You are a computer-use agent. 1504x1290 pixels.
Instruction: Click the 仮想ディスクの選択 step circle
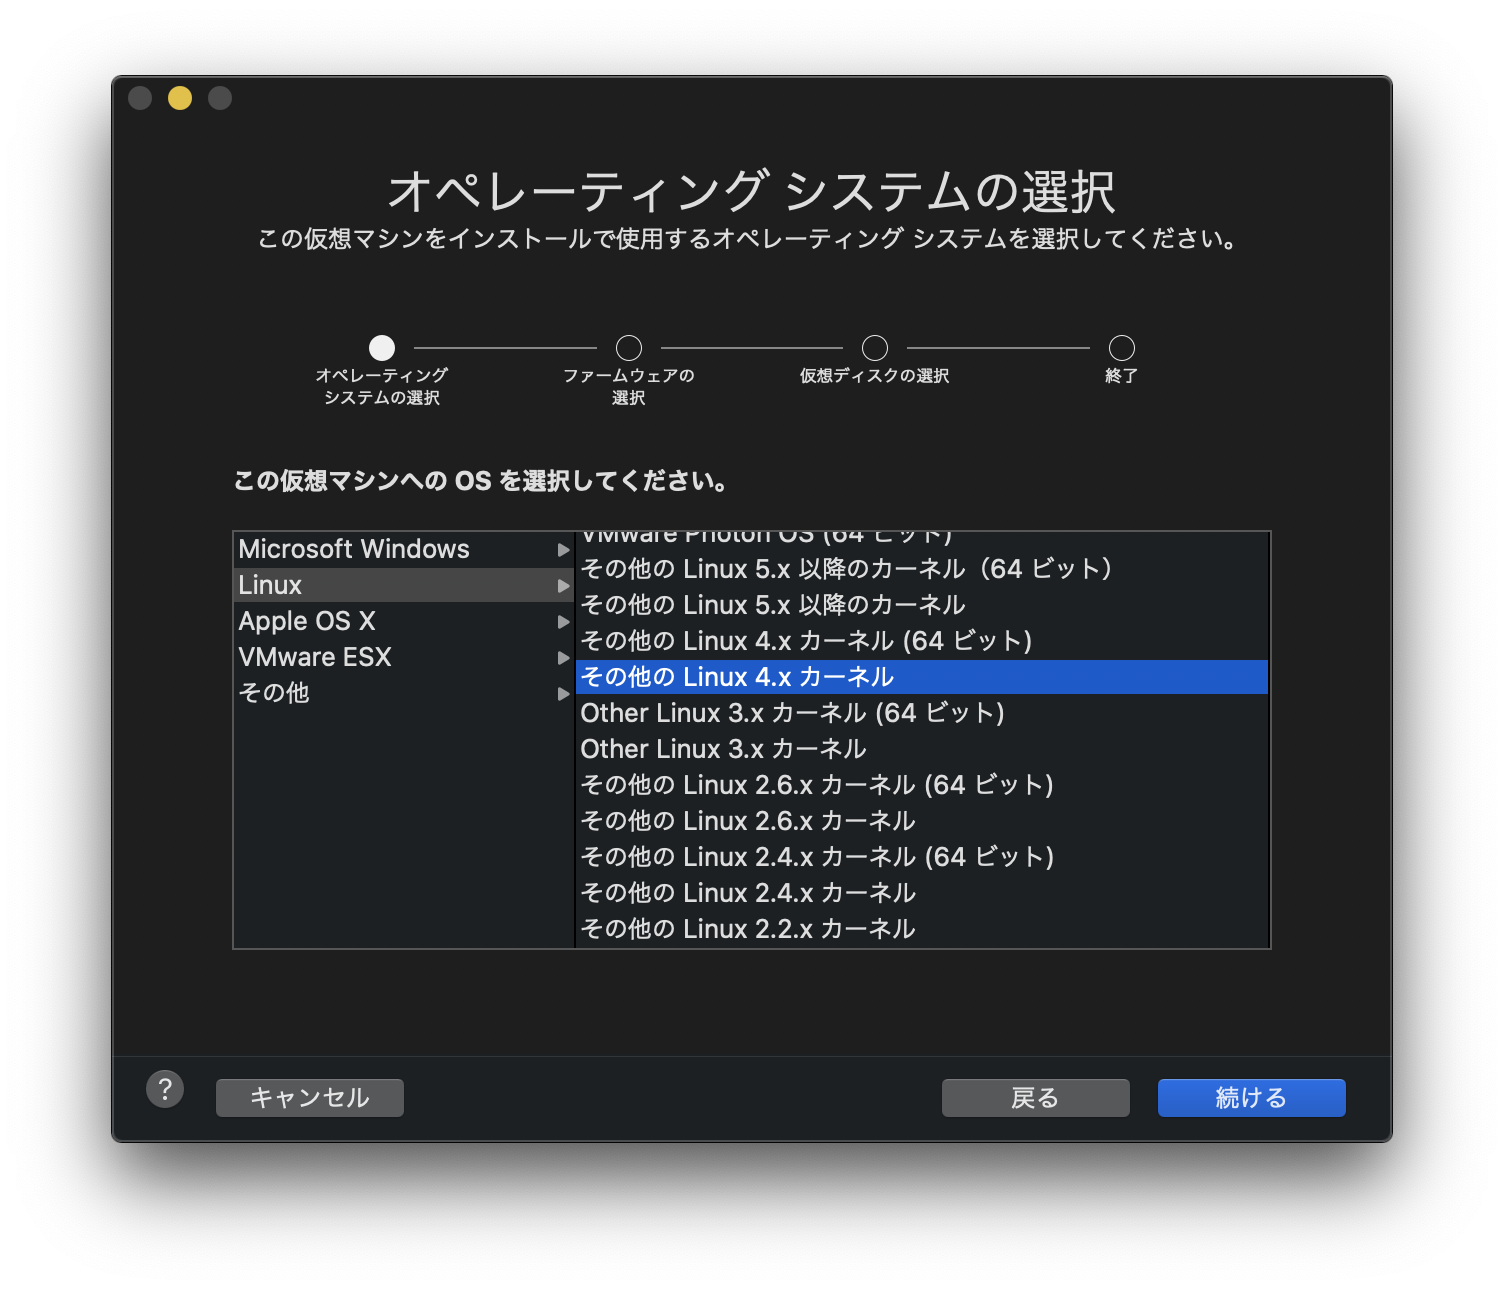[x=874, y=348]
